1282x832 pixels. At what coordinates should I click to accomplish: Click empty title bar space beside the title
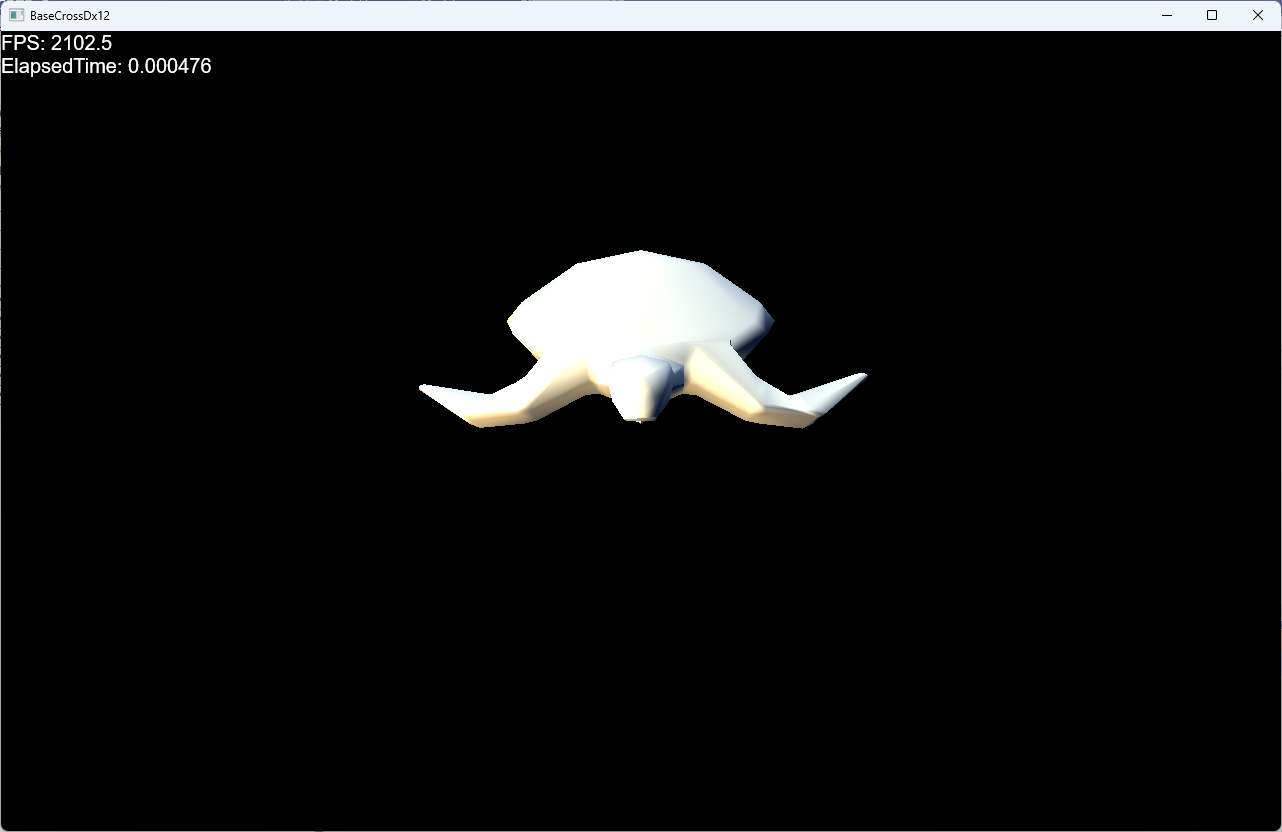pos(600,15)
